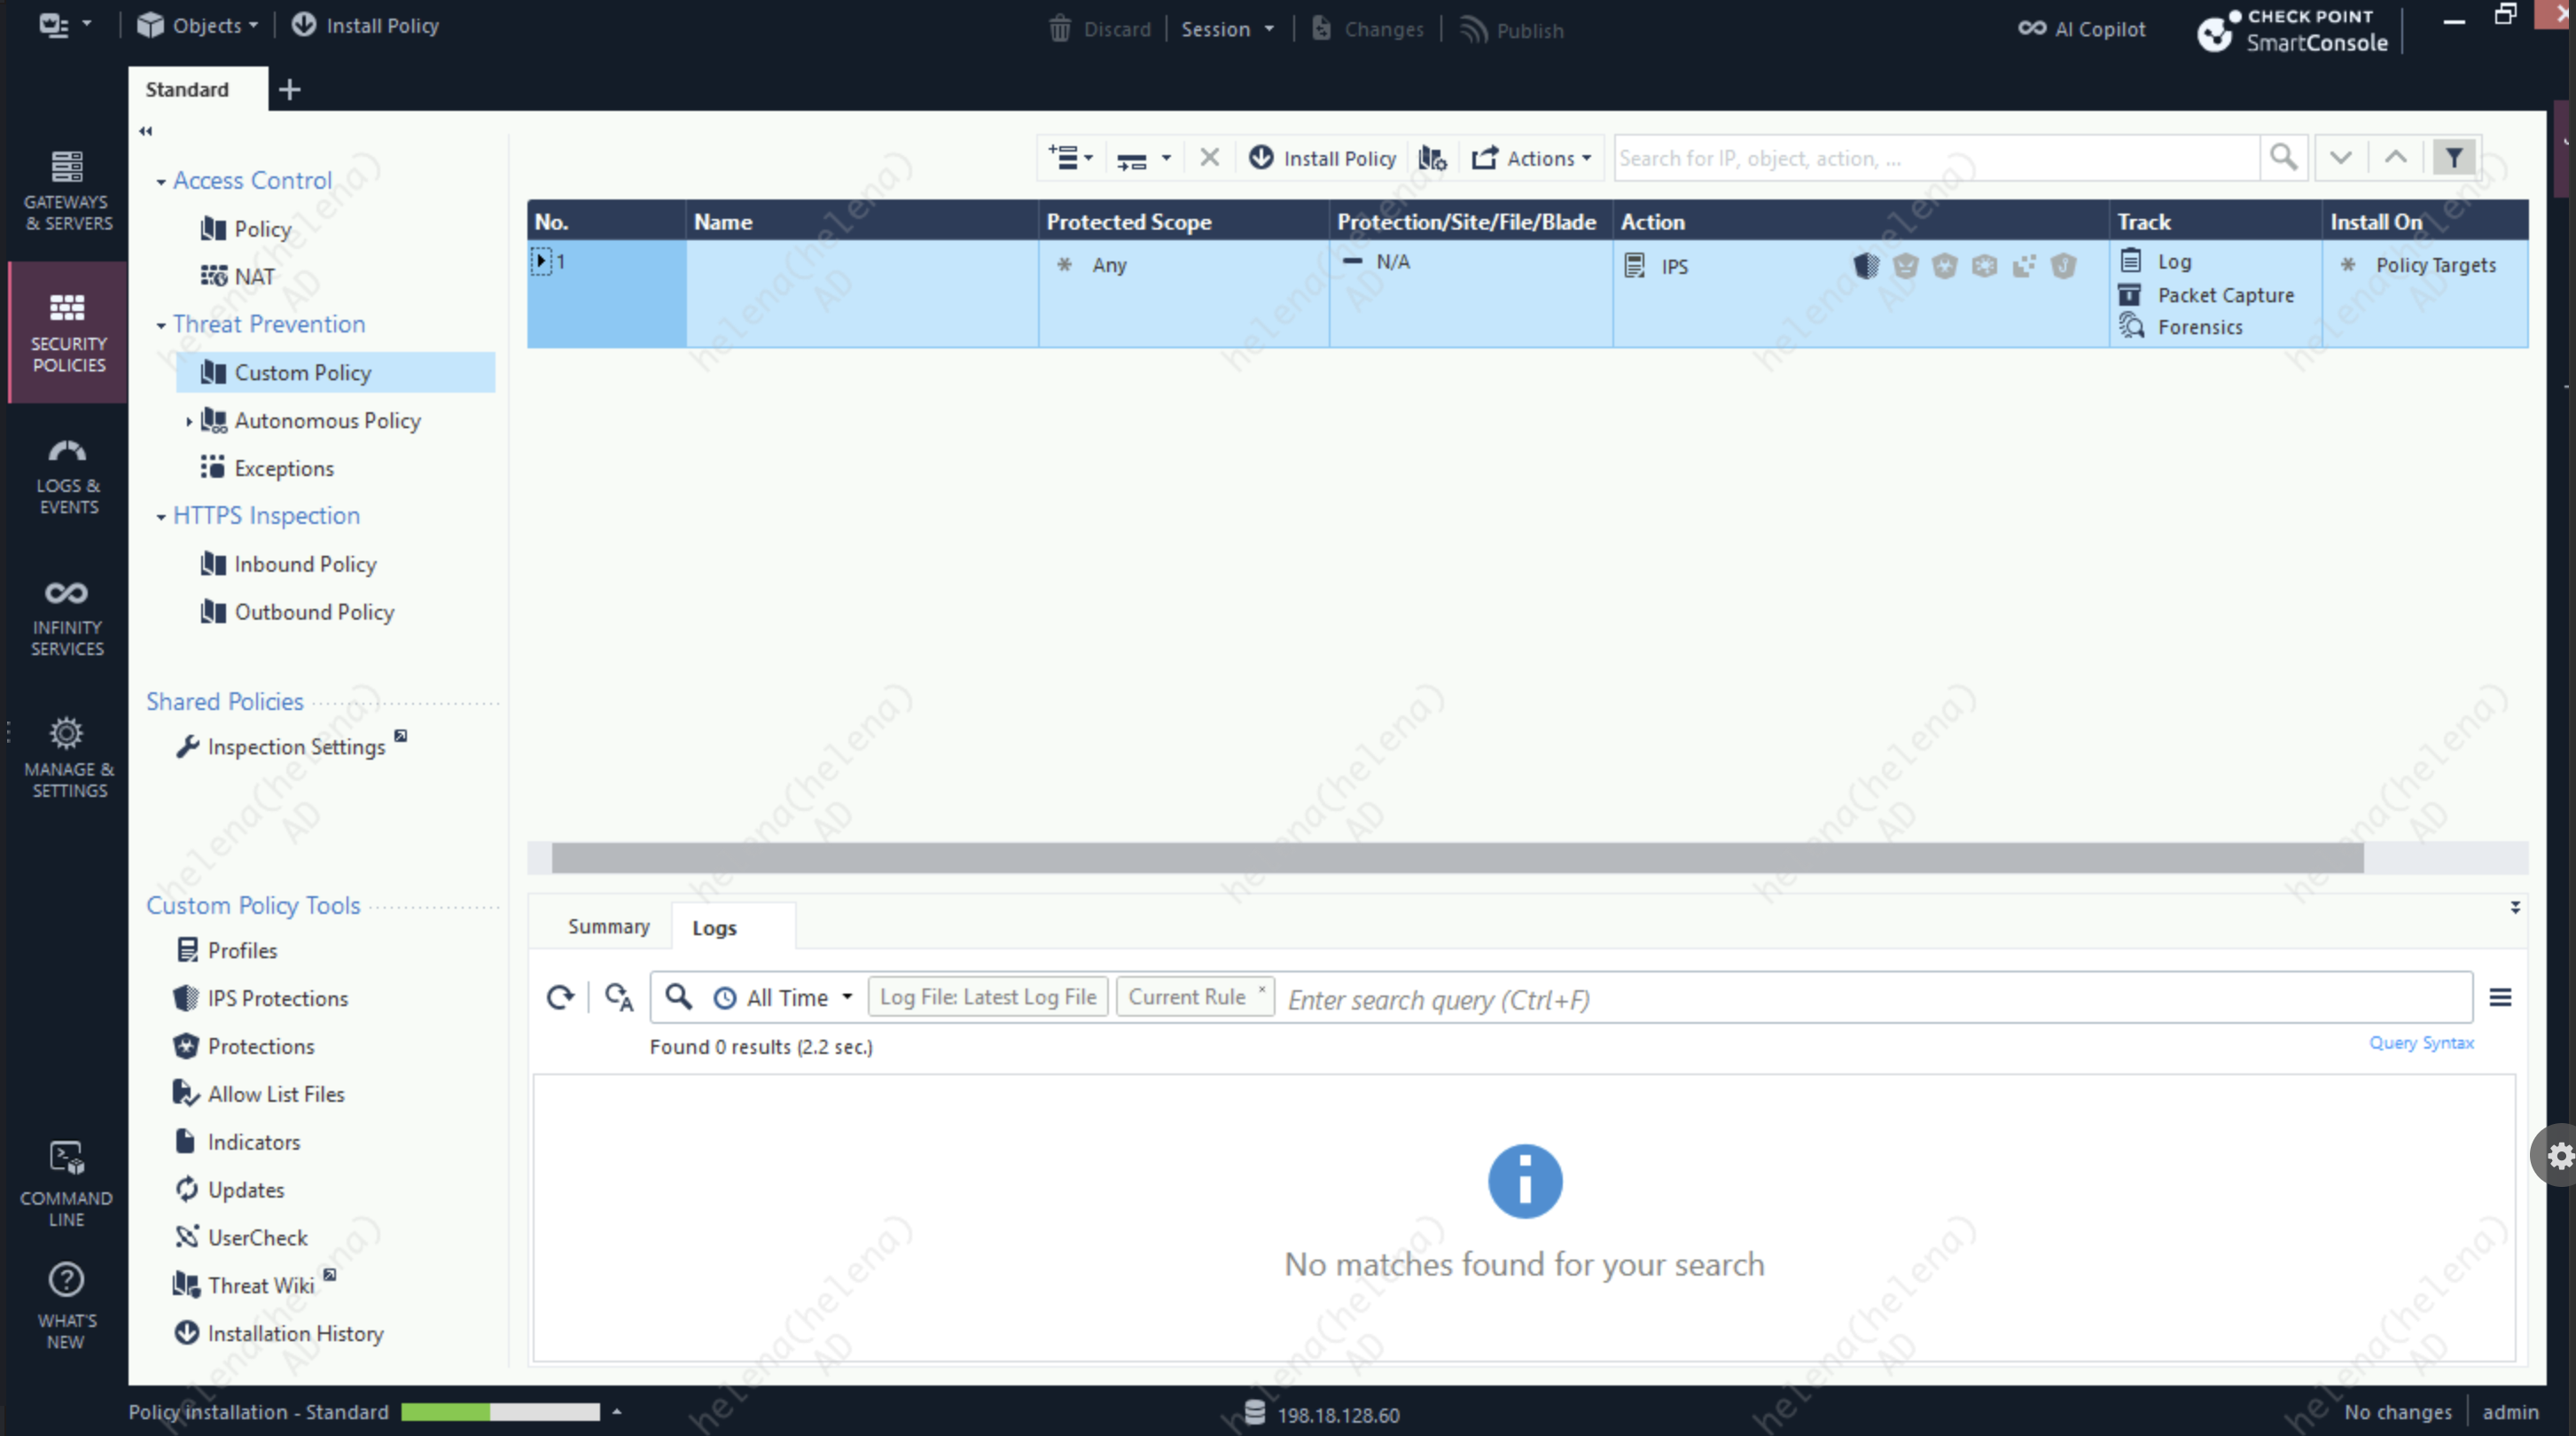Viewport: 2576px width, 1436px height.
Task: Open Gateways & Servers view
Action: pyautogui.click(x=67, y=190)
